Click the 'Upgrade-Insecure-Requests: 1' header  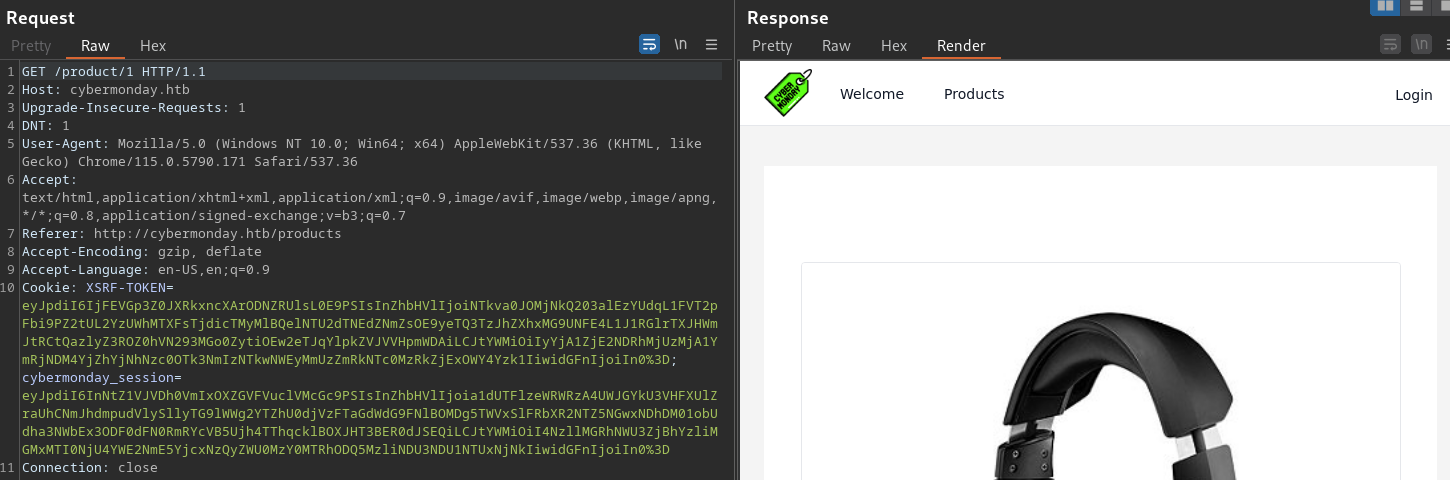click(x=134, y=108)
